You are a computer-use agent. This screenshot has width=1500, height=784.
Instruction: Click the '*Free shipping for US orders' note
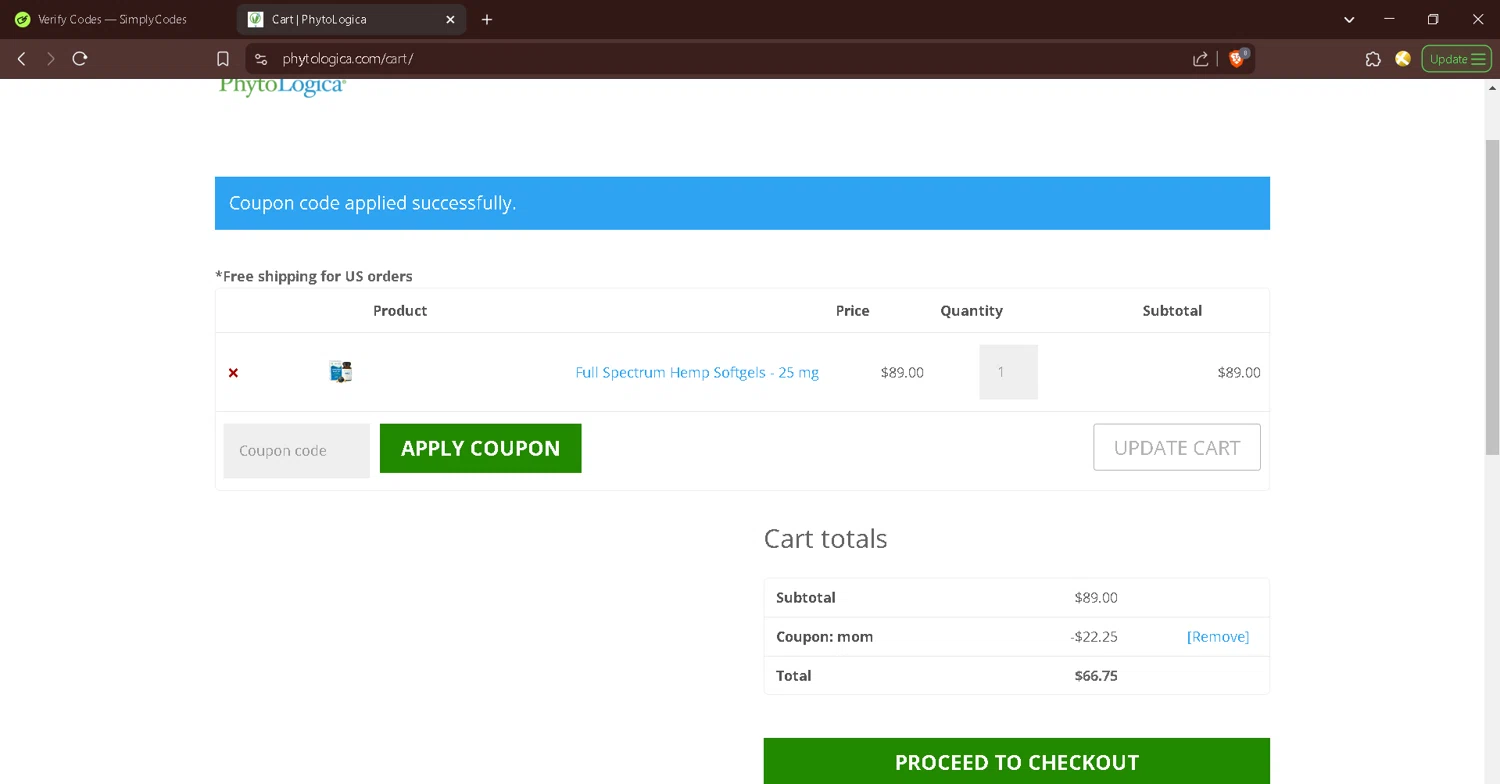tap(314, 276)
